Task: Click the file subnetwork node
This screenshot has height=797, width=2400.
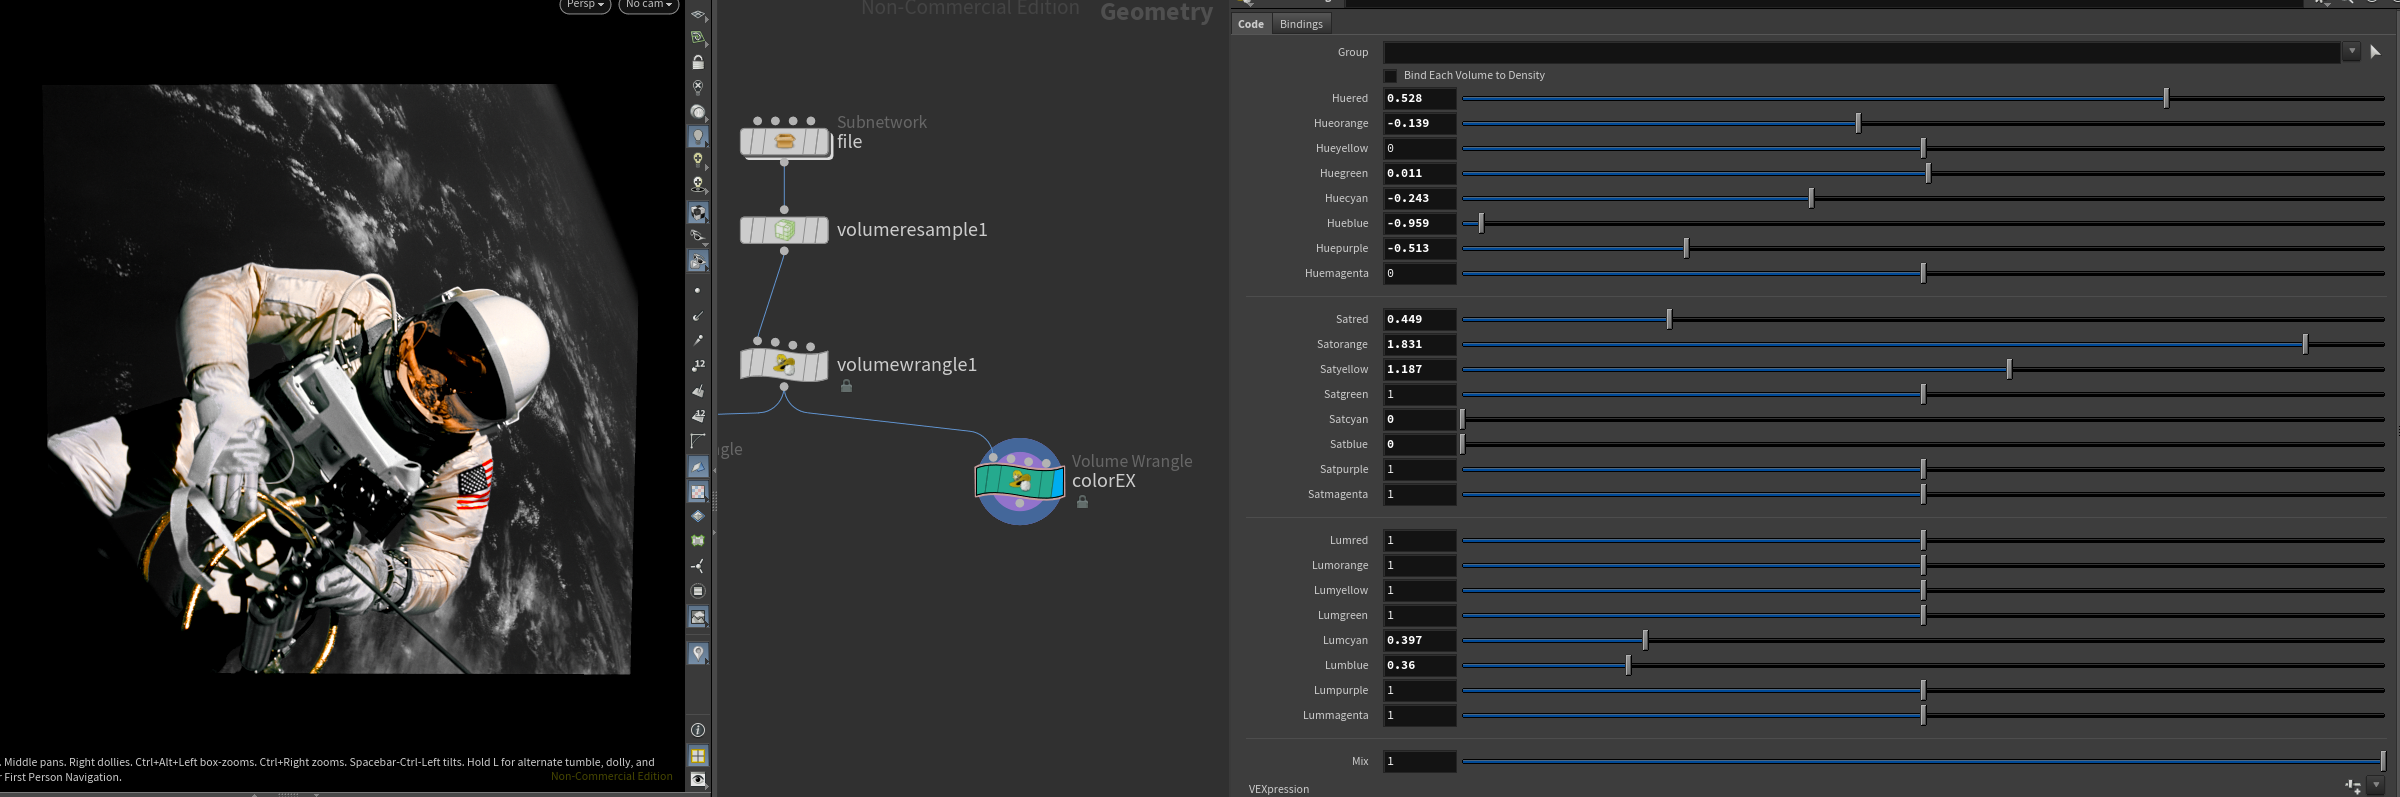Action: pyautogui.click(x=784, y=142)
